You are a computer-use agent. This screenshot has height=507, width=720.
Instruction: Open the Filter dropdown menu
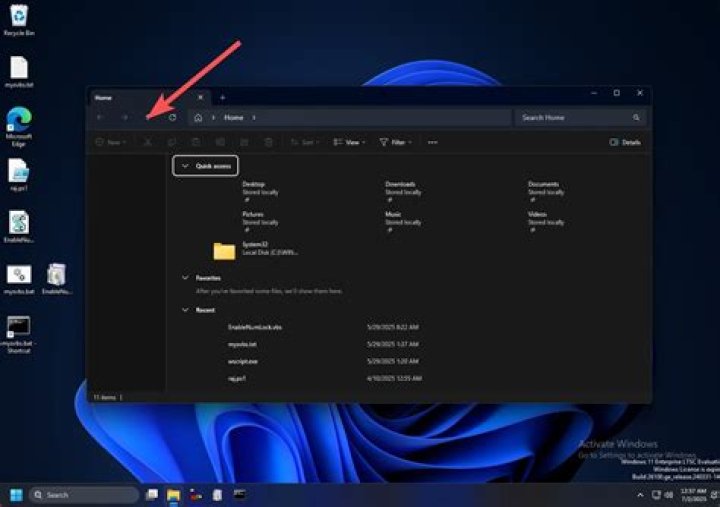coord(396,143)
